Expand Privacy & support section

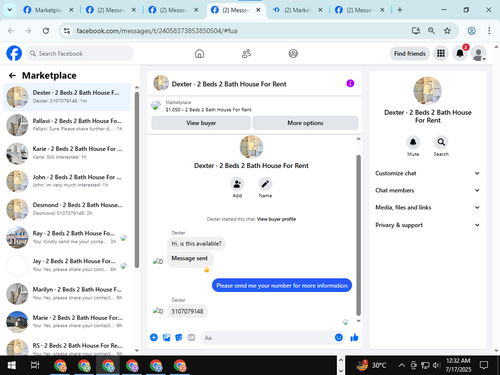point(428,225)
